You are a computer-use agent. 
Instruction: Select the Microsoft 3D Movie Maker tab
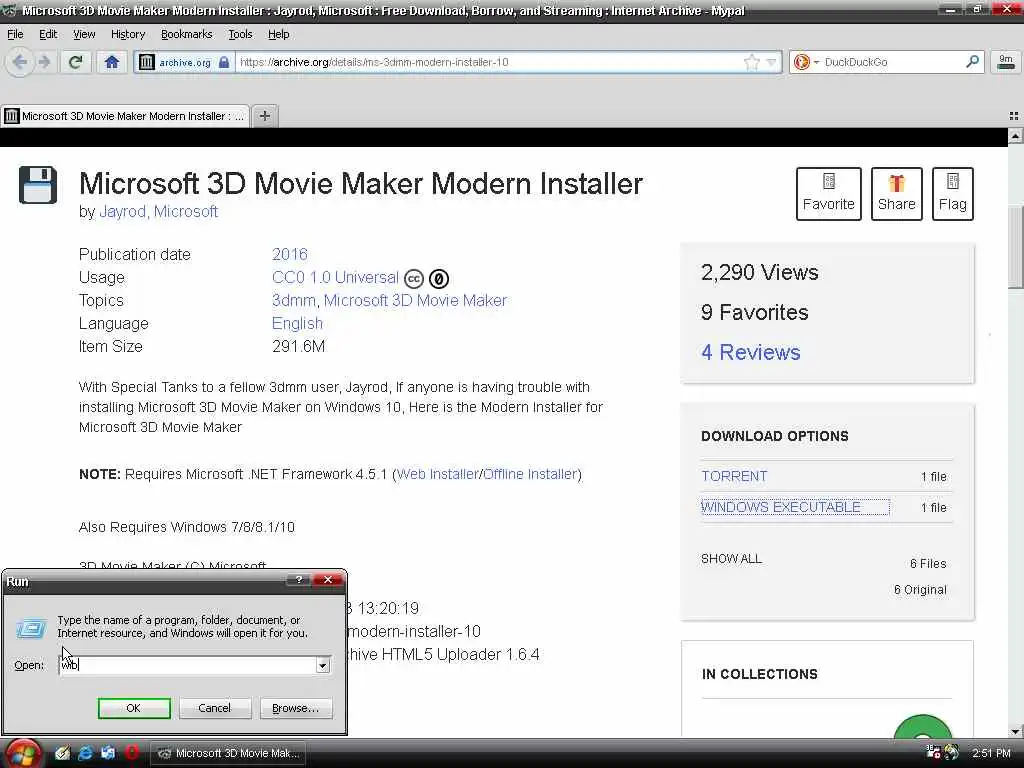pos(125,116)
